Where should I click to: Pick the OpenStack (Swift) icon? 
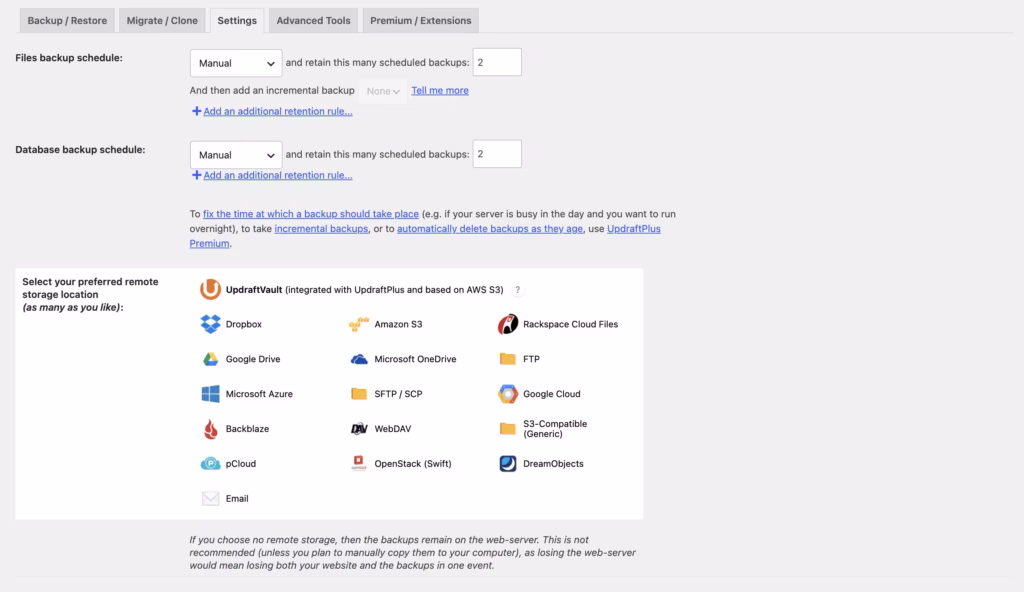coord(359,463)
